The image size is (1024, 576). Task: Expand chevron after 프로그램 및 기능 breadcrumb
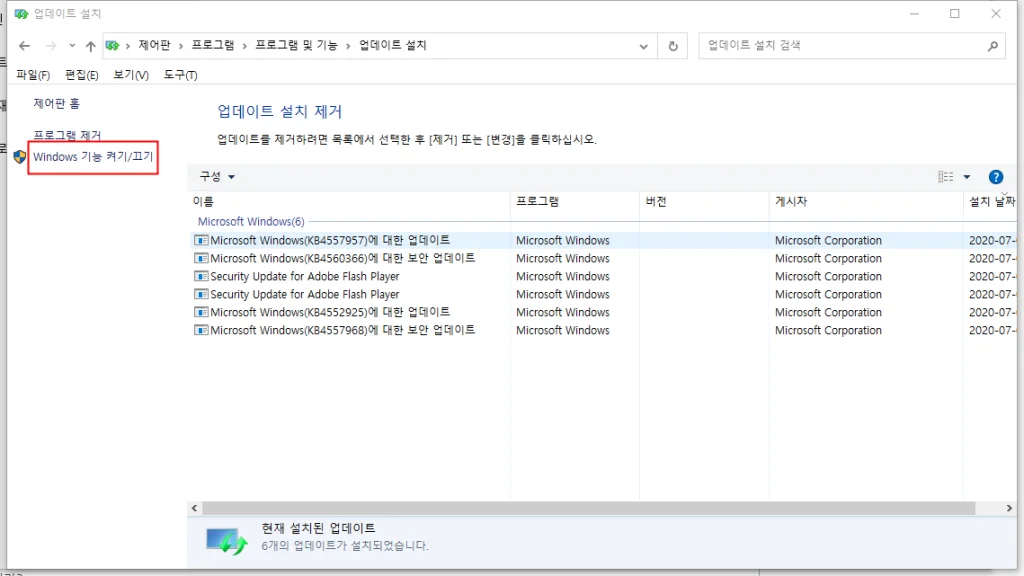[x=347, y=46]
